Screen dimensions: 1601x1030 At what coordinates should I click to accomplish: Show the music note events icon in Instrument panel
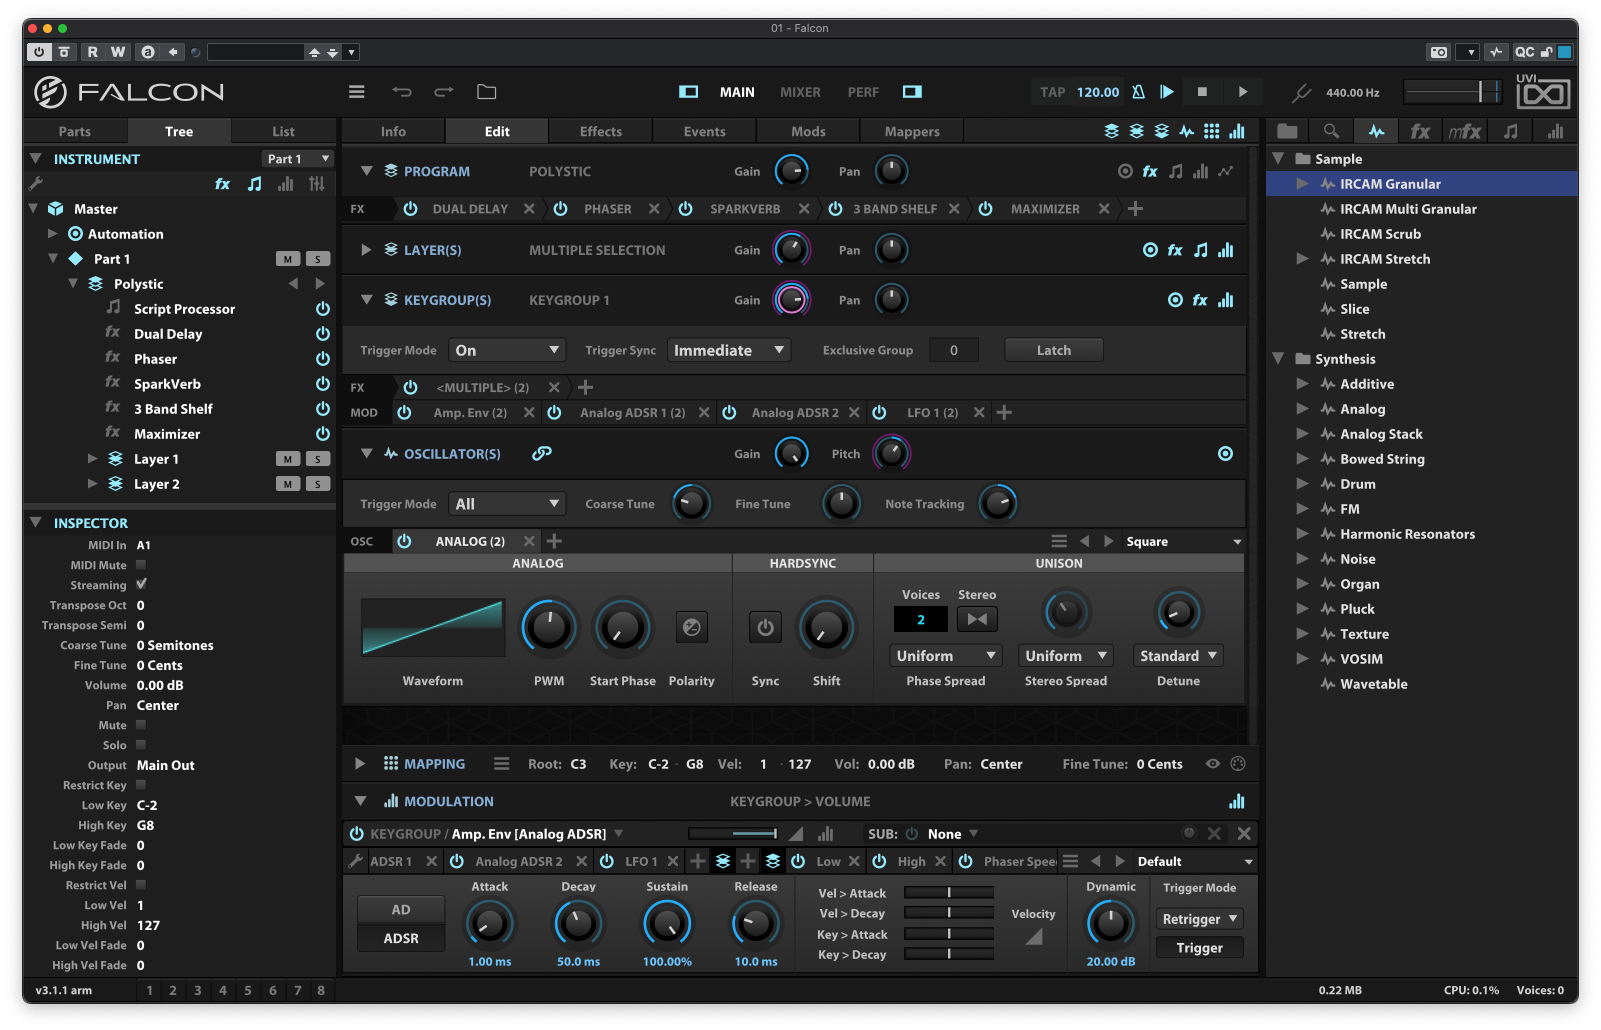tap(255, 184)
